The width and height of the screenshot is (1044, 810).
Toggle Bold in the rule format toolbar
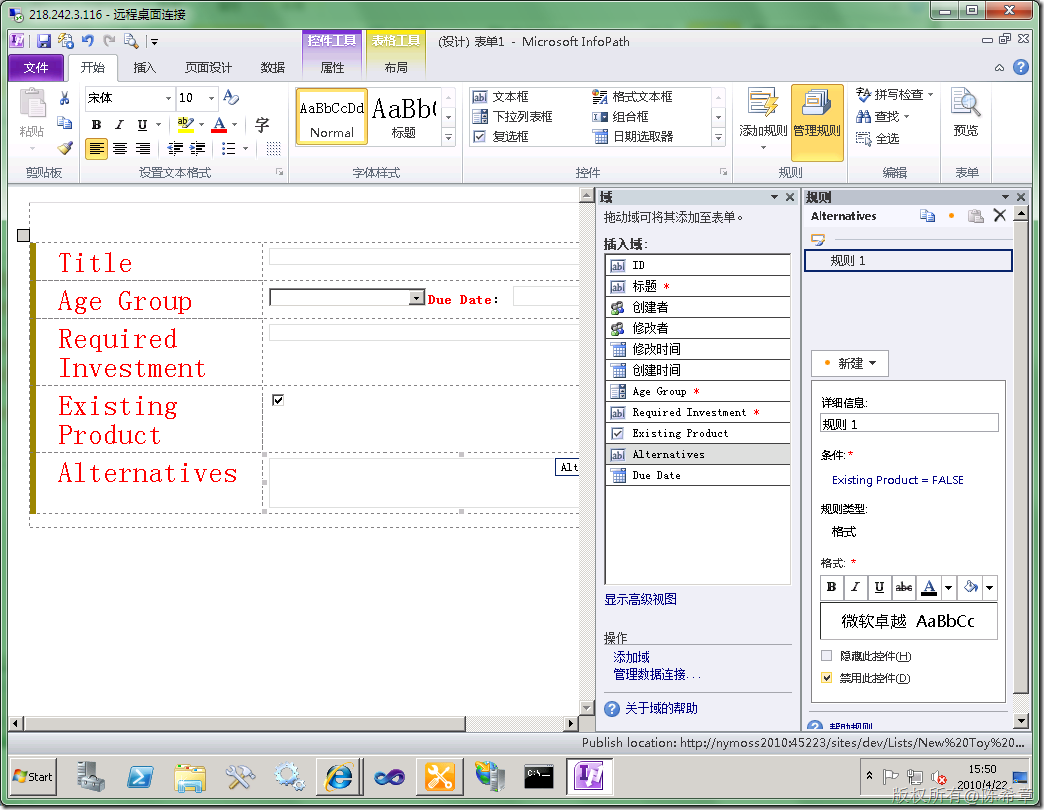pyautogui.click(x=832, y=587)
